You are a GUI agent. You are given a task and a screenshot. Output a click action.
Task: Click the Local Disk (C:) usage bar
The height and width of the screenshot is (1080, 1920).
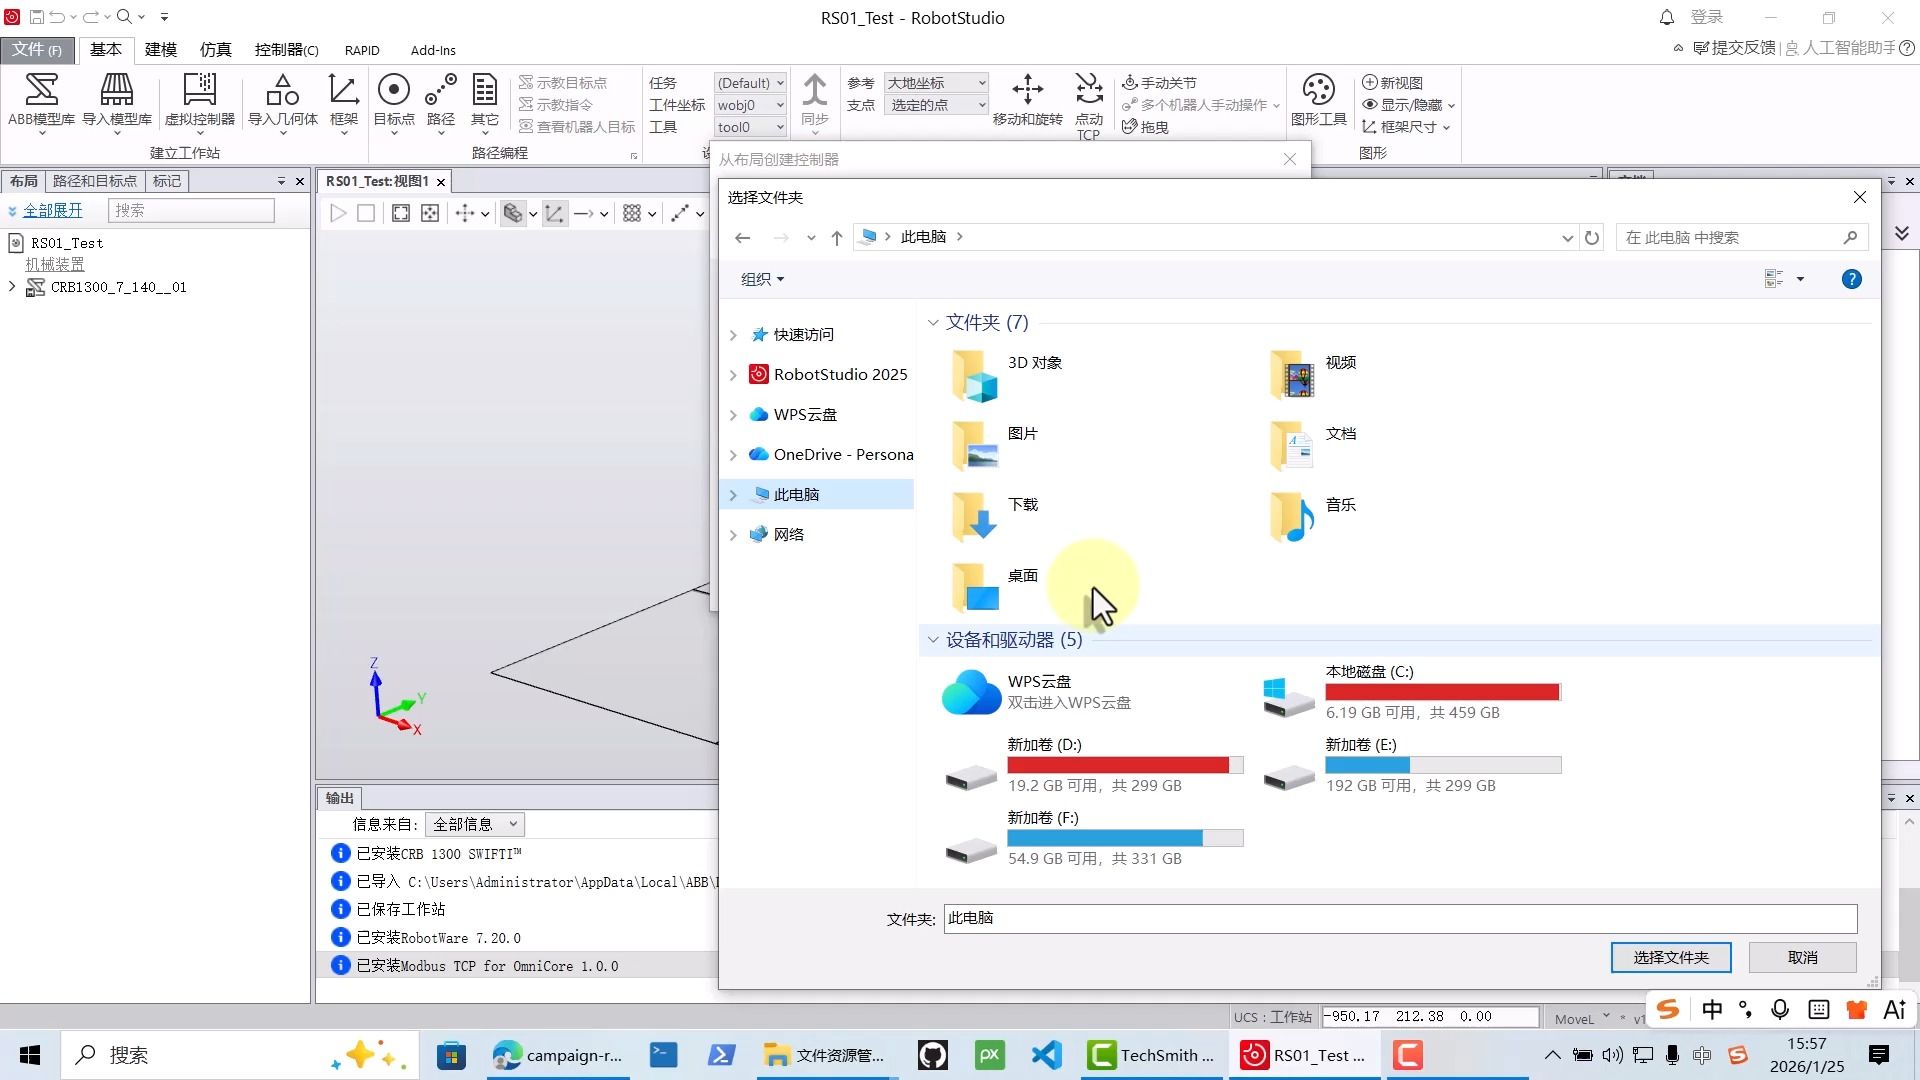pyautogui.click(x=1442, y=692)
